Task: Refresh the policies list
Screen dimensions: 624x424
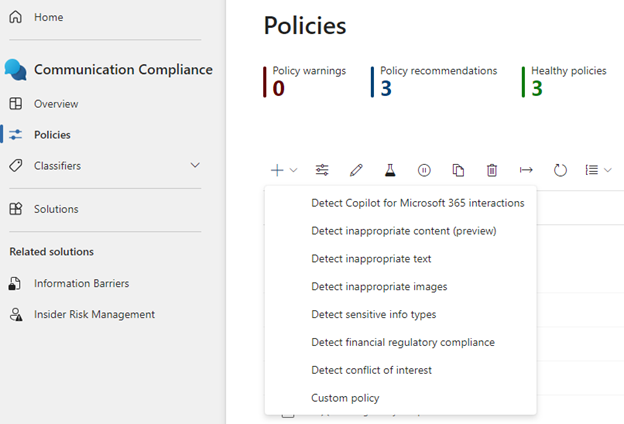Action: (x=560, y=170)
